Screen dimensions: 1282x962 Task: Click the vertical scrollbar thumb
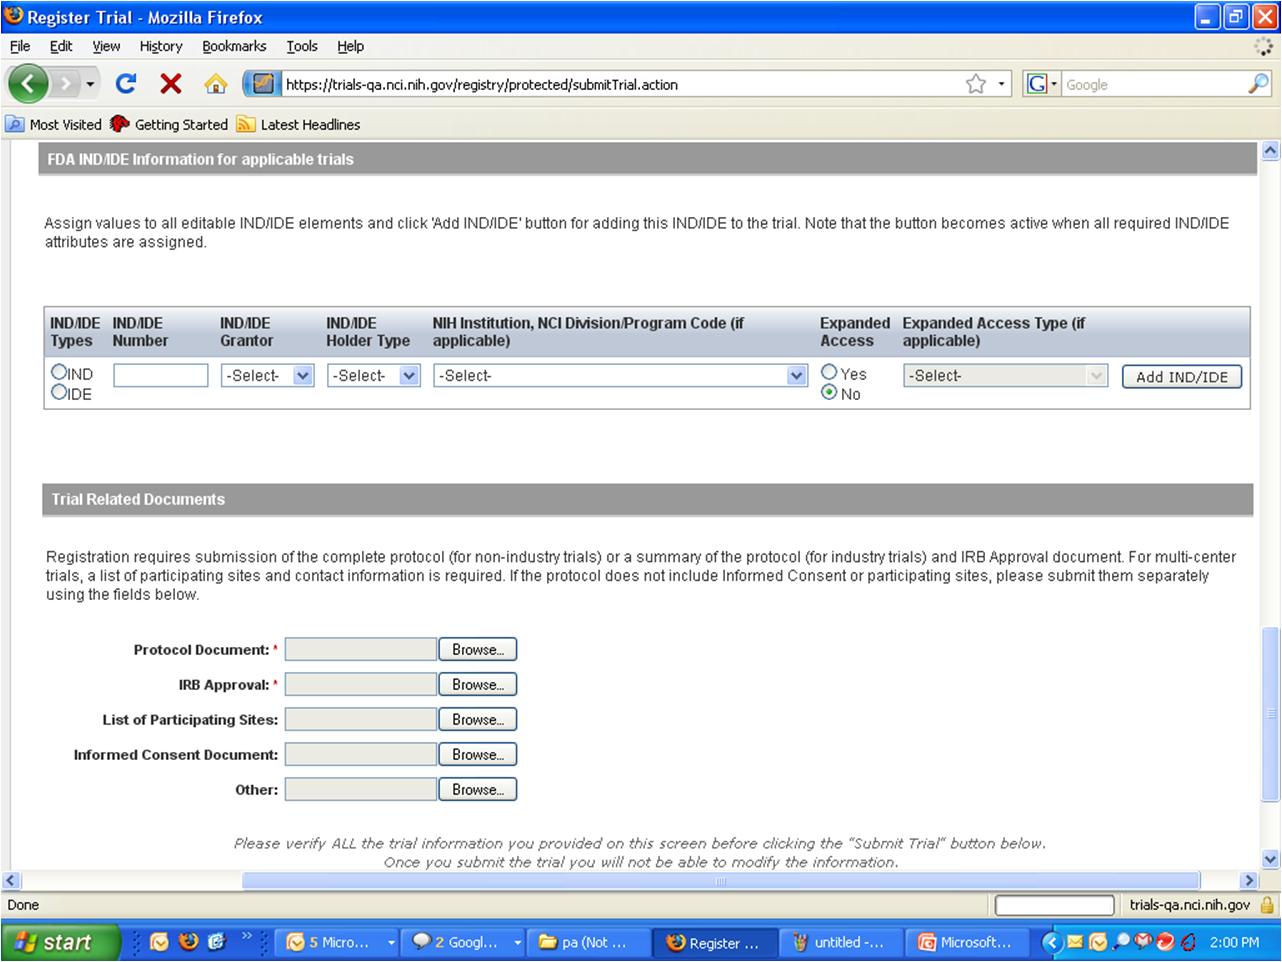coord(1271,713)
